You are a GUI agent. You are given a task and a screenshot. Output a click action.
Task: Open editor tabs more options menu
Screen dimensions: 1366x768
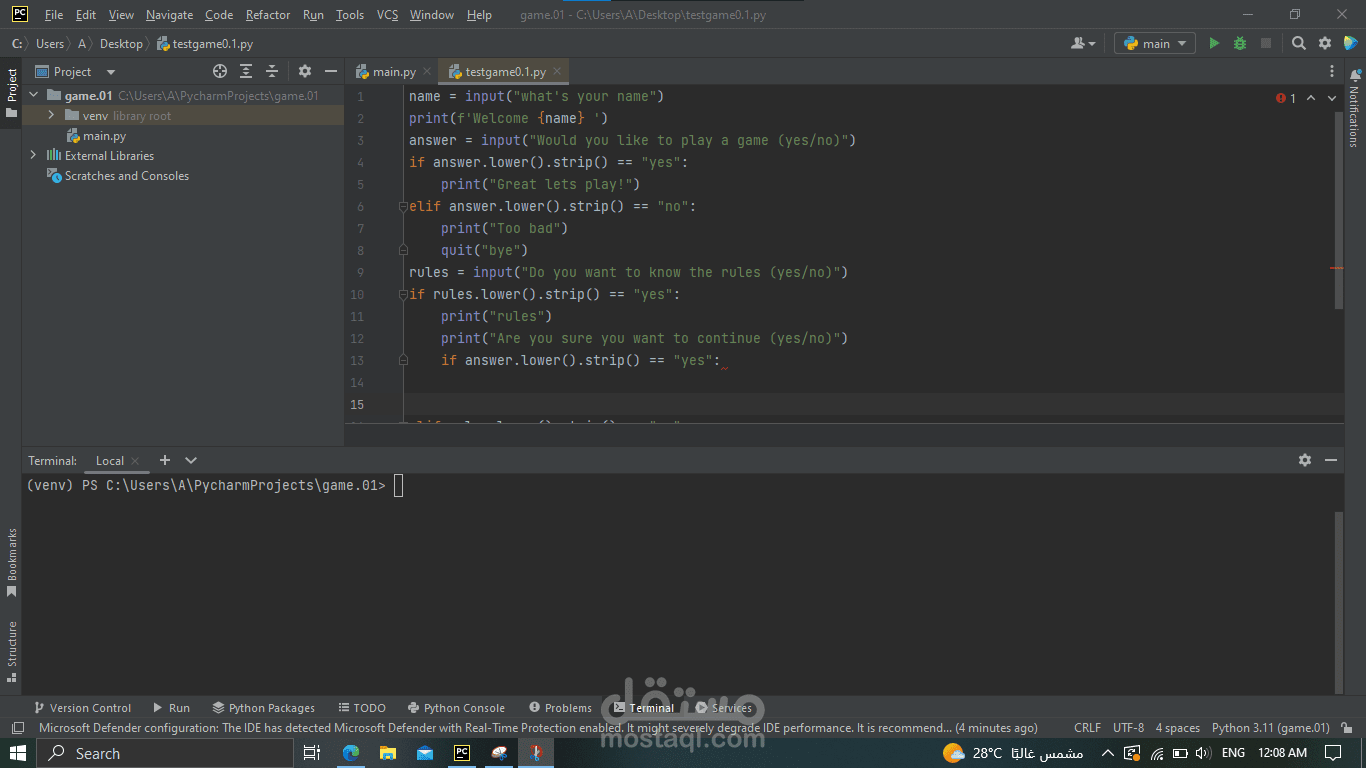(1332, 72)
